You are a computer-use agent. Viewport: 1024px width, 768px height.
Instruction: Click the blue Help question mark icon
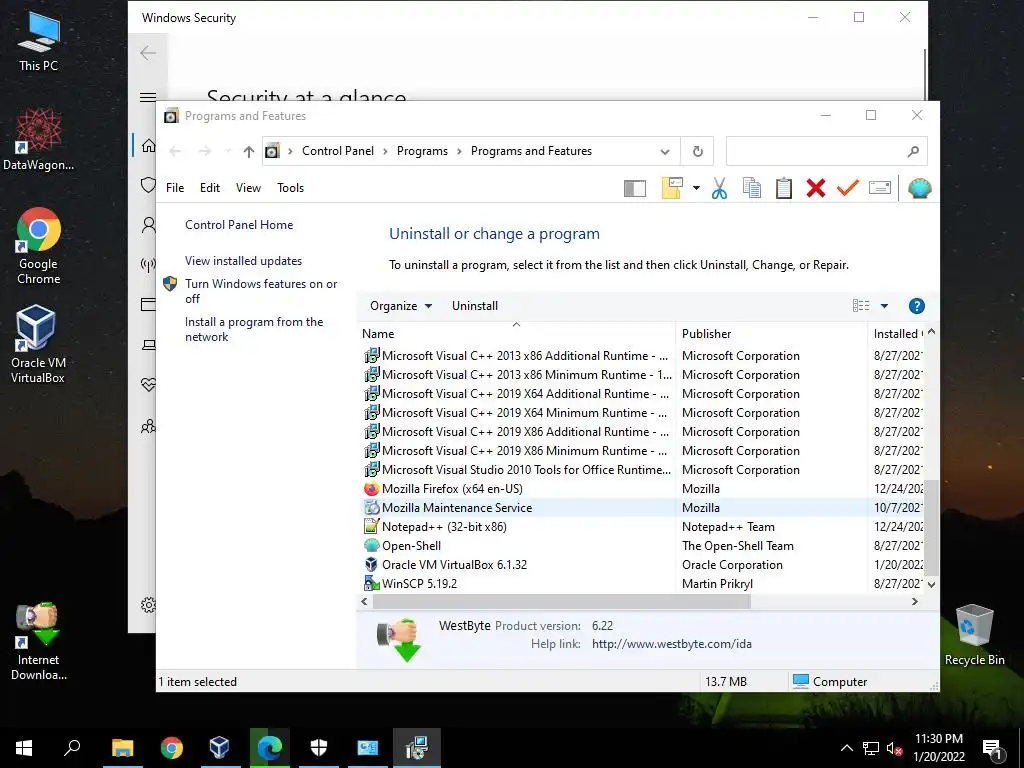[916, 306]
